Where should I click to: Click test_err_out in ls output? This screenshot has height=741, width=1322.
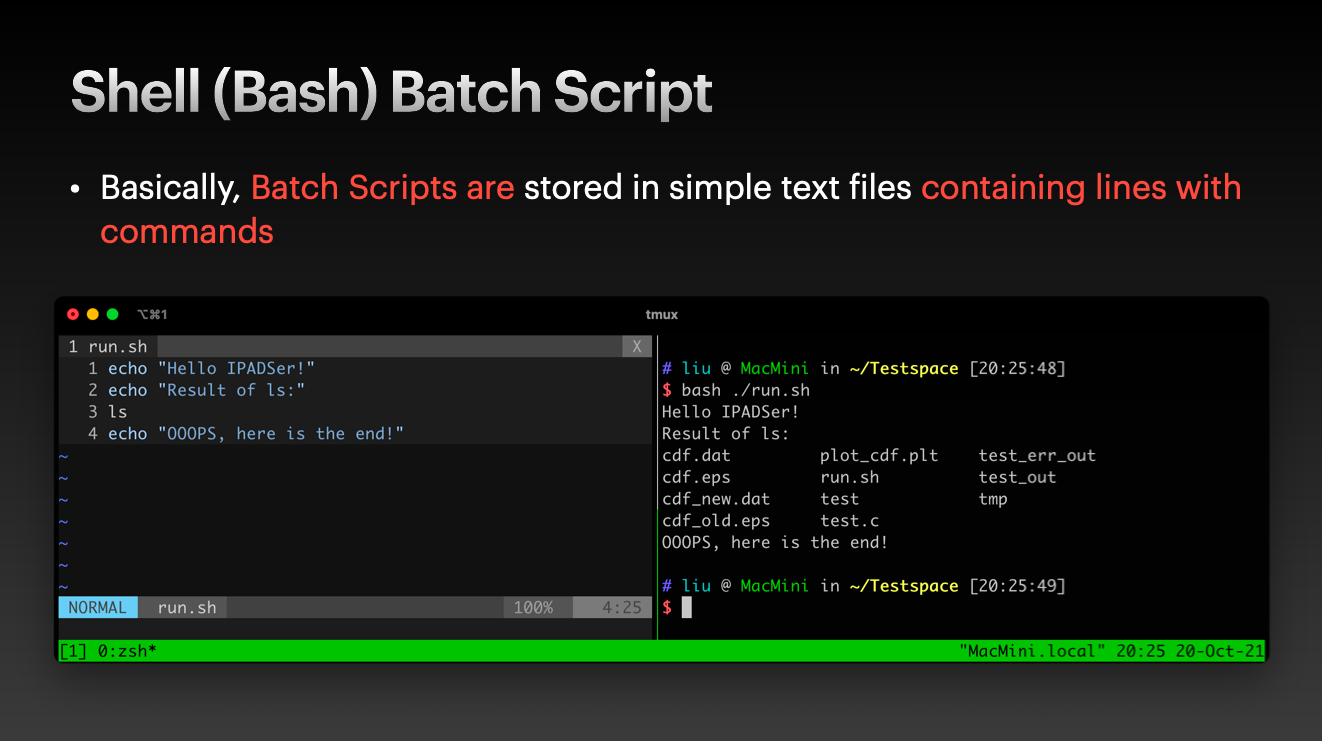[1037, 455]
